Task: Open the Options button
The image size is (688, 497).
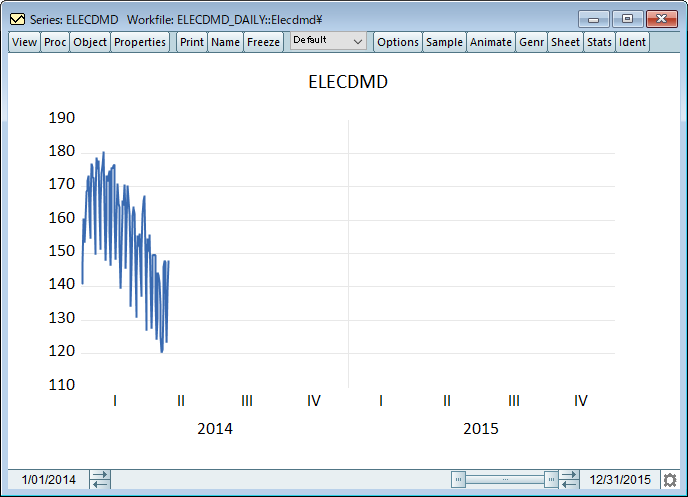Action: click(x=398, y=42)
